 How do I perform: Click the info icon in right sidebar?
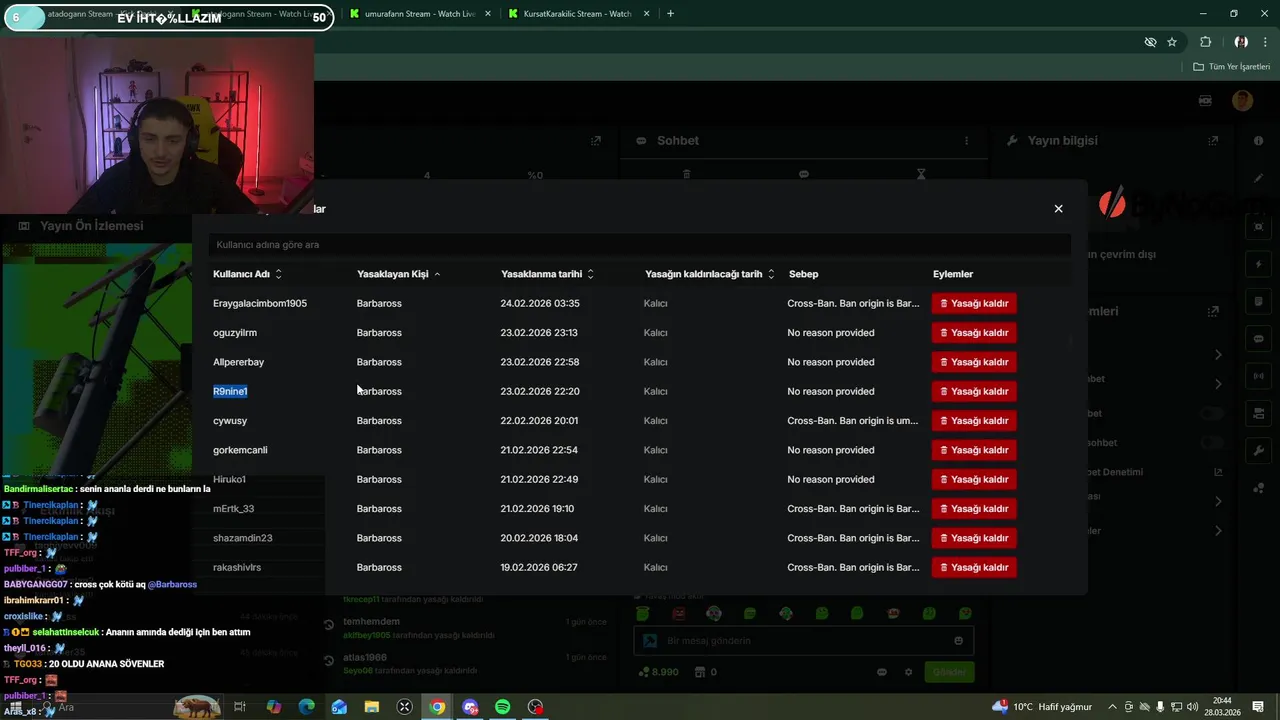click(1259, 141)
